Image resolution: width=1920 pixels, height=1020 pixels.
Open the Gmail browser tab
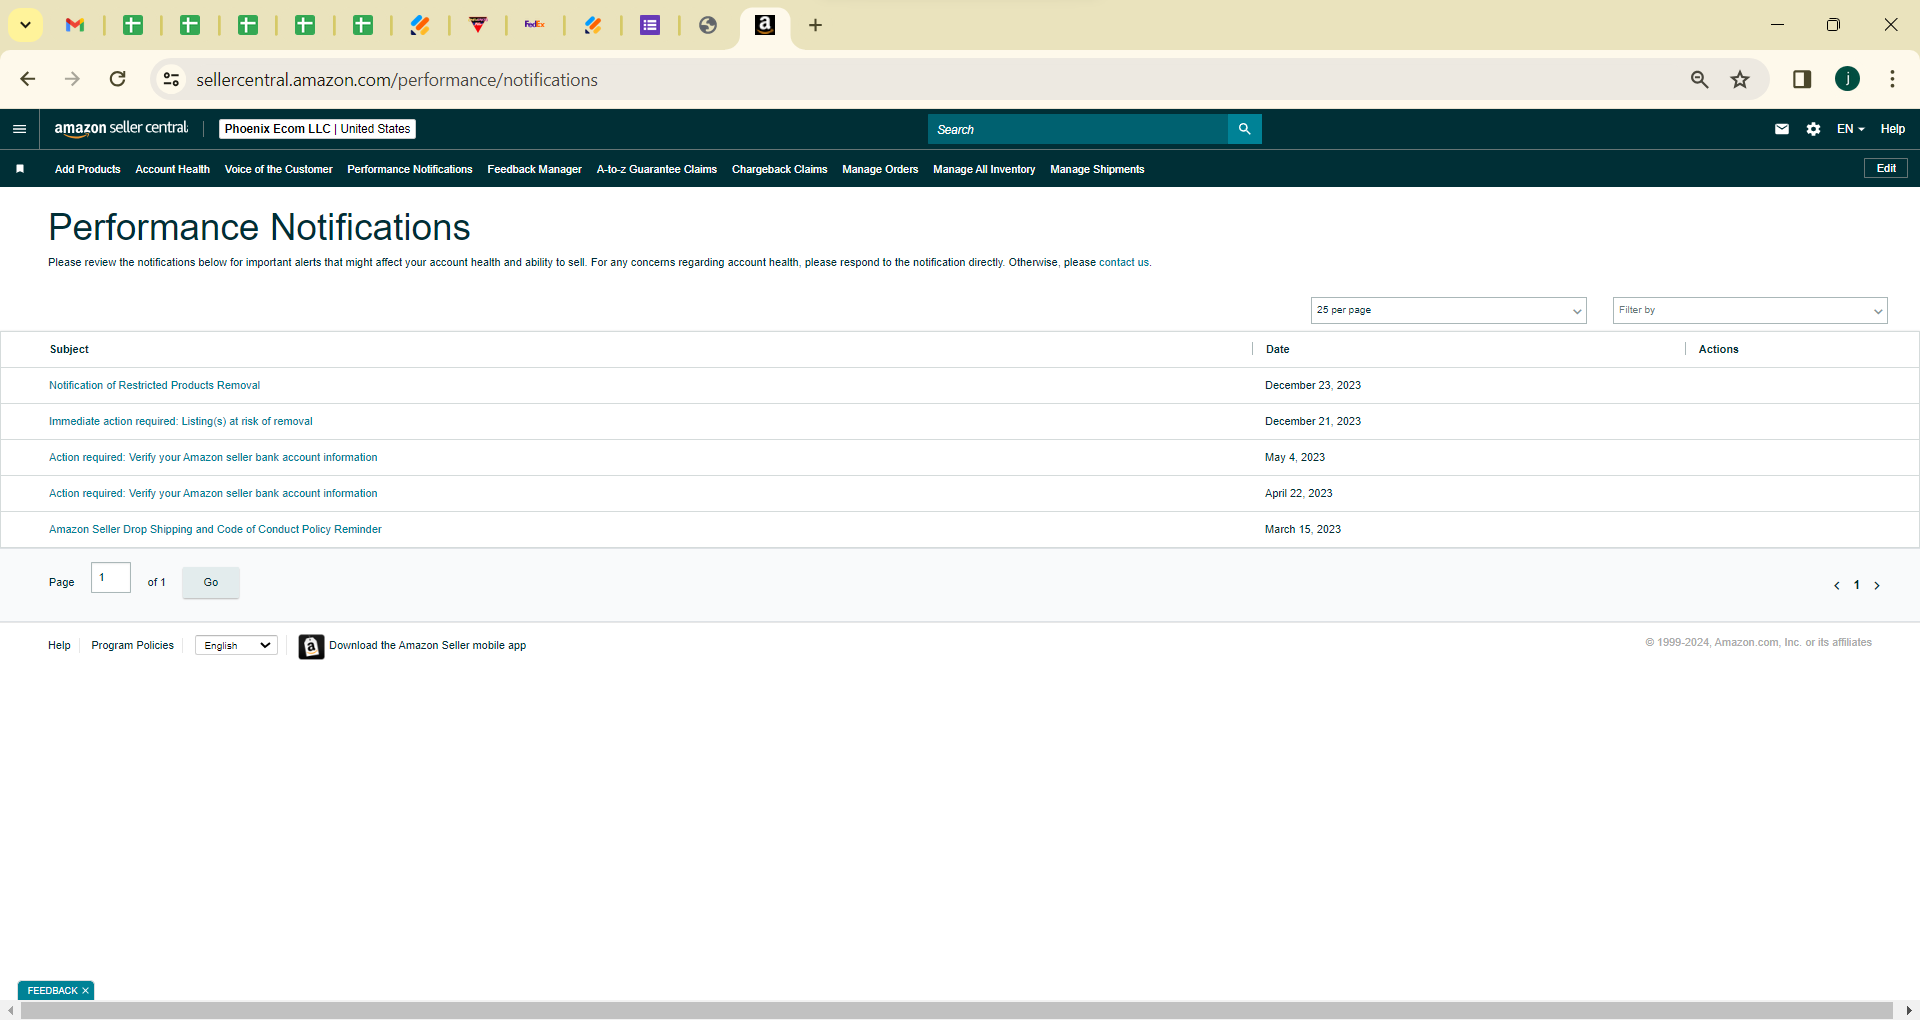point(75,25)
